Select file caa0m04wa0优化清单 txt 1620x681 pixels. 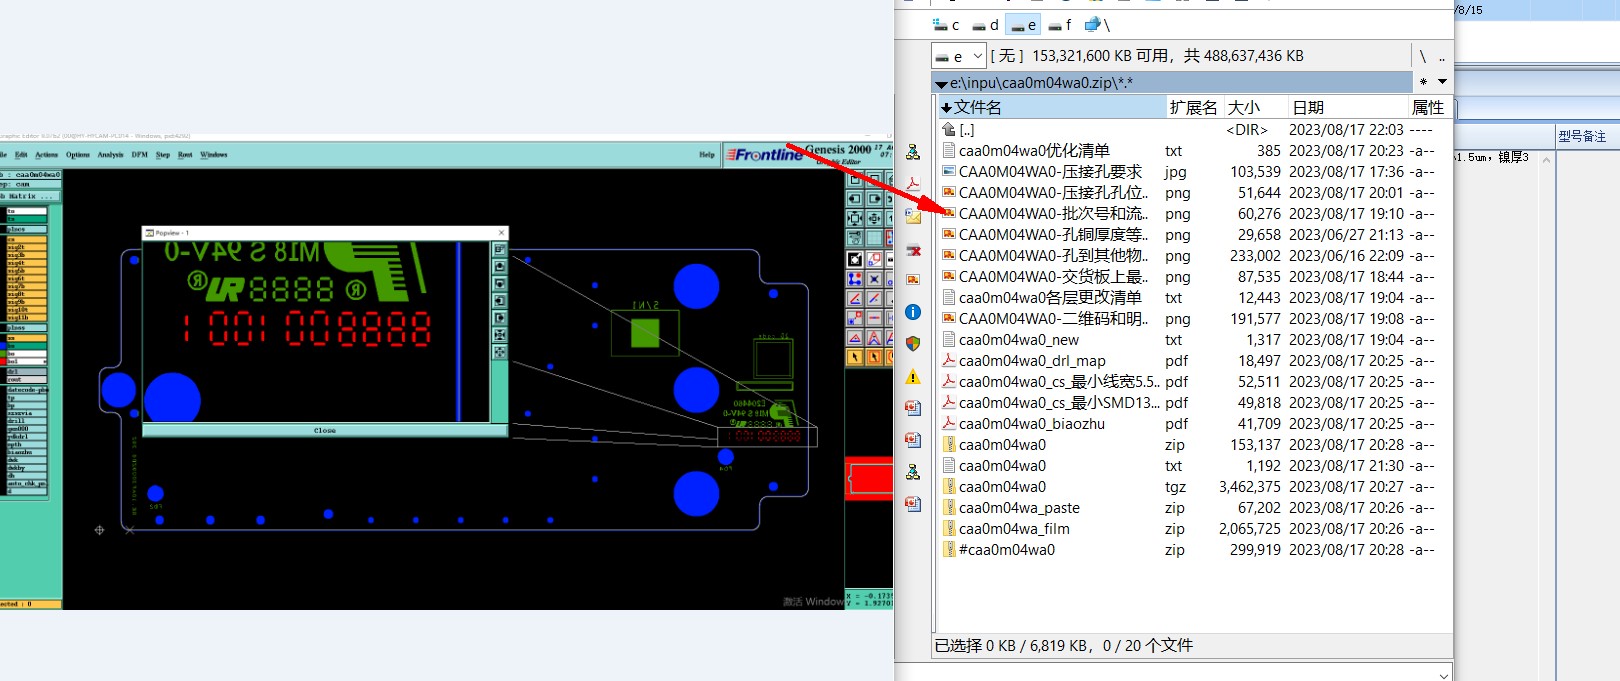1194,151
